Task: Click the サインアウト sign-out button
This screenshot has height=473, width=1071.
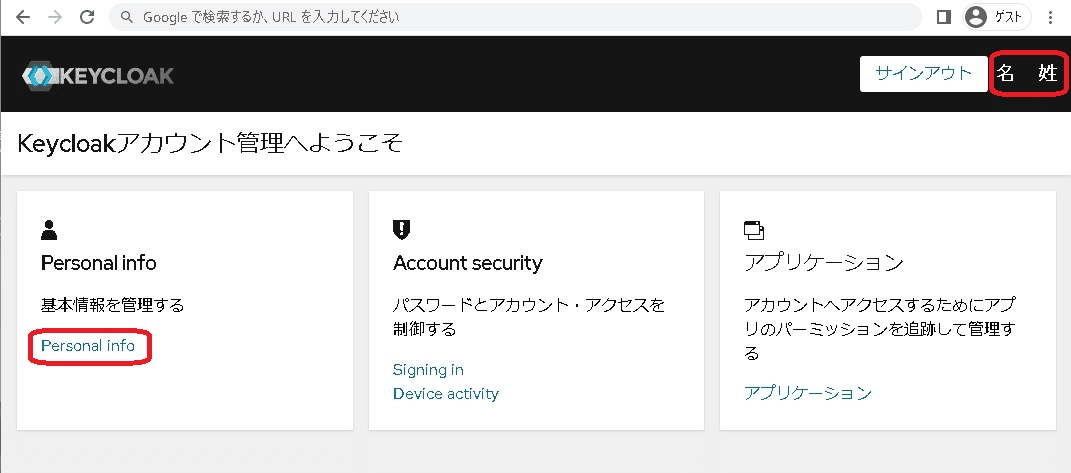Action: coord(923,73)
